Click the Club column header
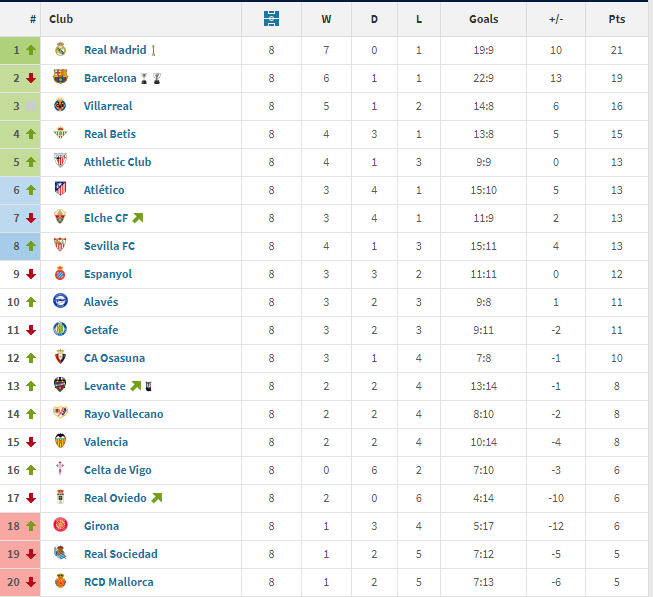This screenshot has width=653, height=597. pyautogui.click(x=61, y=19)
